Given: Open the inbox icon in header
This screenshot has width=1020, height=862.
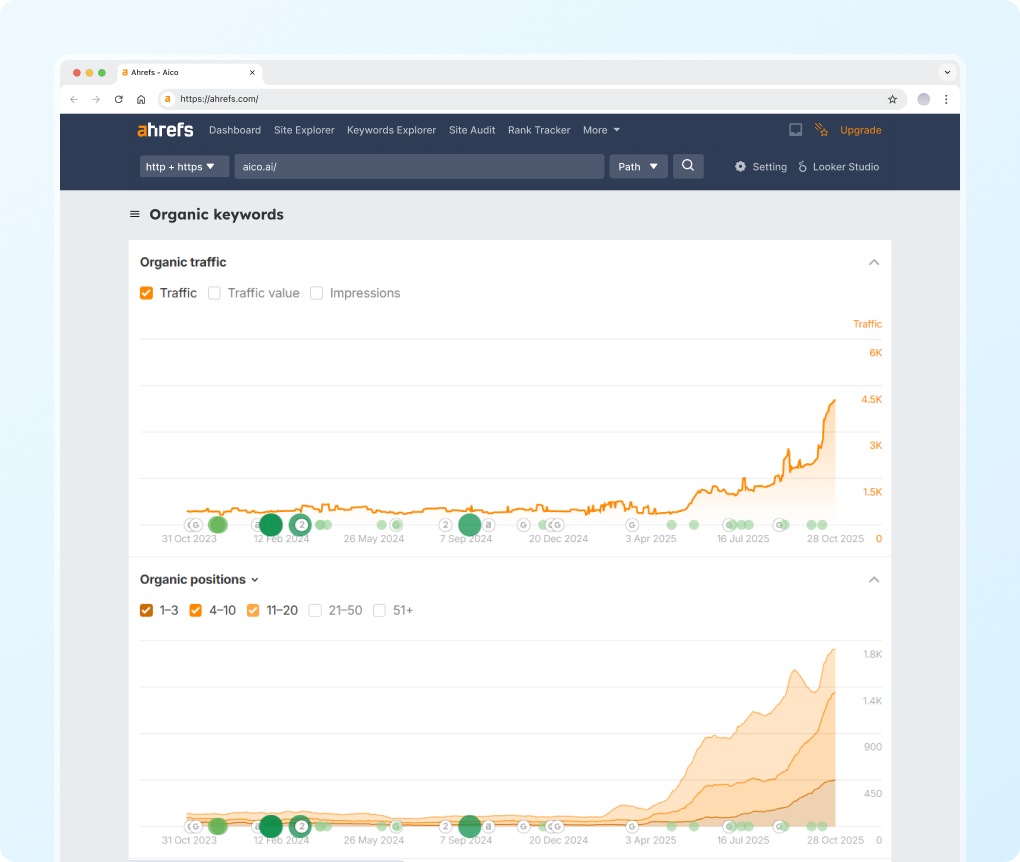Looking at the screenshot, I should (795, 130).
